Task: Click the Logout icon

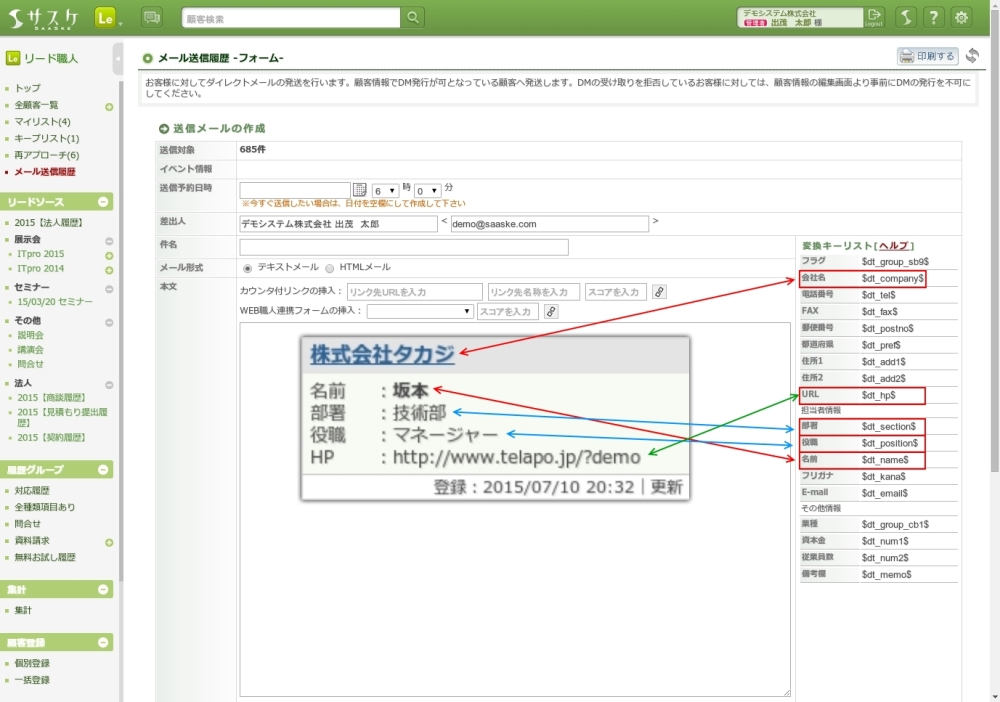Action: point(874,17)
